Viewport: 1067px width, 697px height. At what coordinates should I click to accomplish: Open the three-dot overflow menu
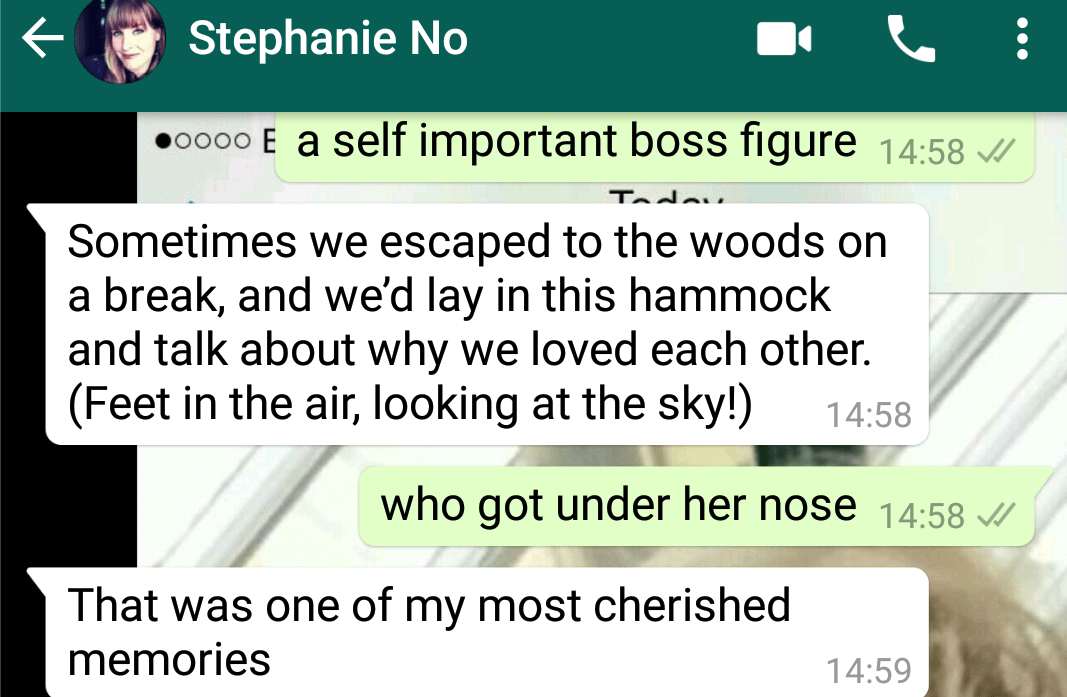(x=1021, y=39)
